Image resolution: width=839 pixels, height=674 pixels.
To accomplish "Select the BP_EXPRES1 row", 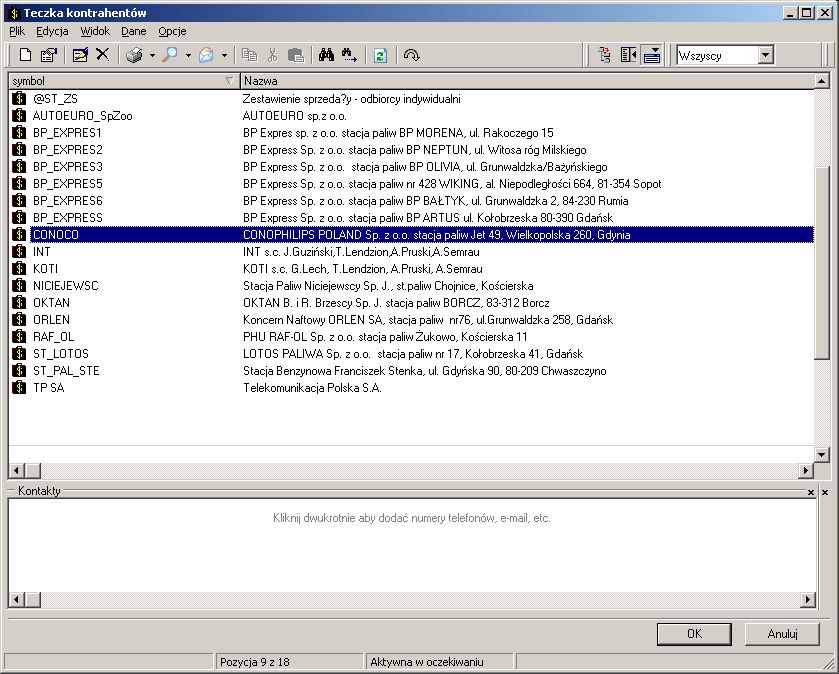I will pos(411,133).
